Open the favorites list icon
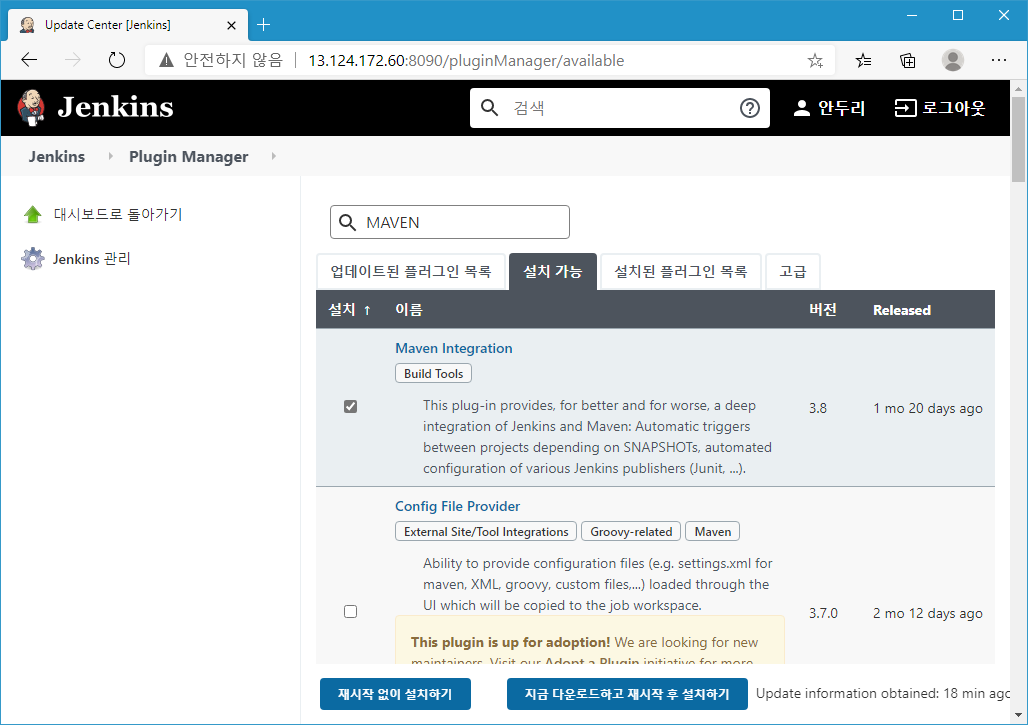The height and width of the screenshot is (725, 1028). (x=863, y=61)
